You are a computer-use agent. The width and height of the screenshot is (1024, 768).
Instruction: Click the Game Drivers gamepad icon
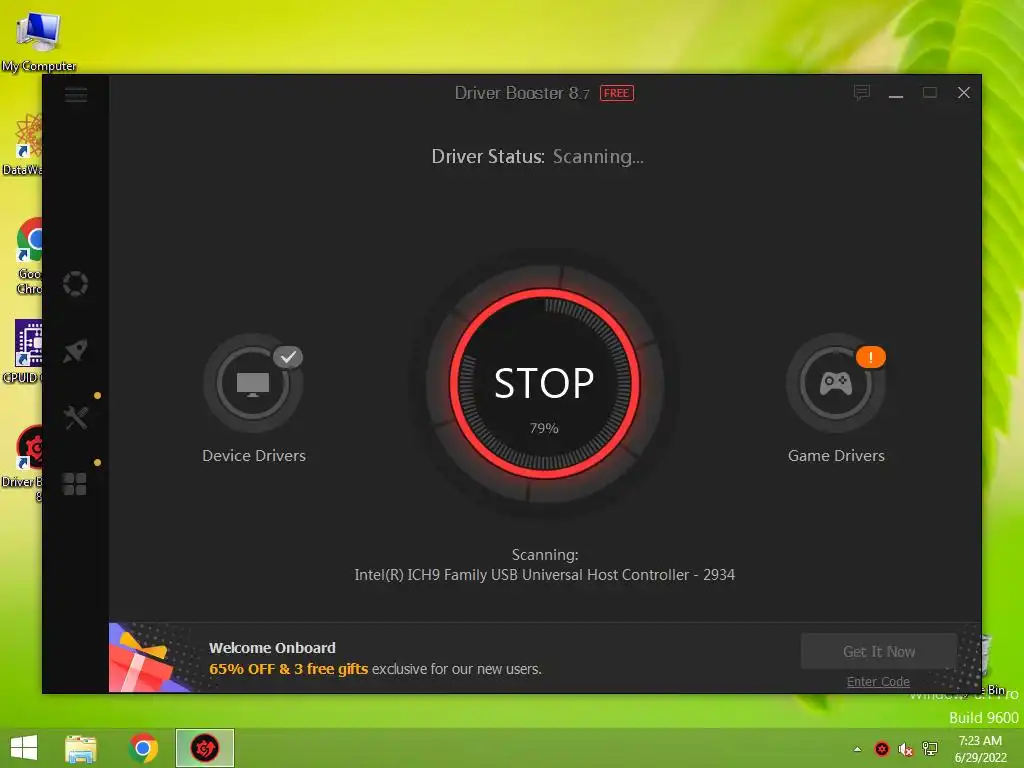[835, 383]
